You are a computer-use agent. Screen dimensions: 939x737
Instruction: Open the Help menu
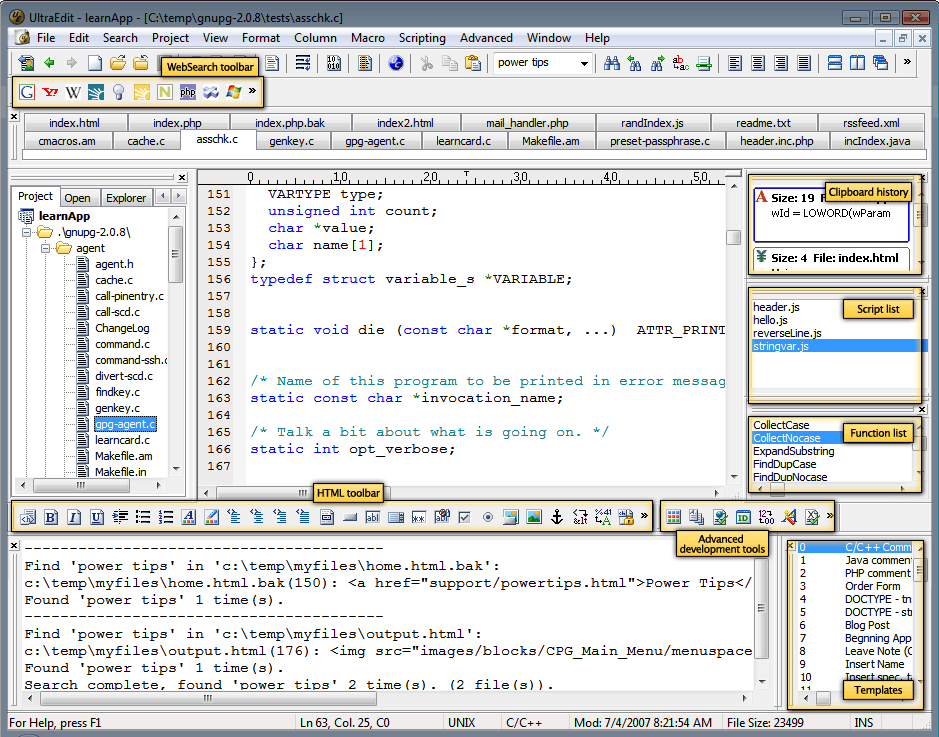click(x=597, y=38)
